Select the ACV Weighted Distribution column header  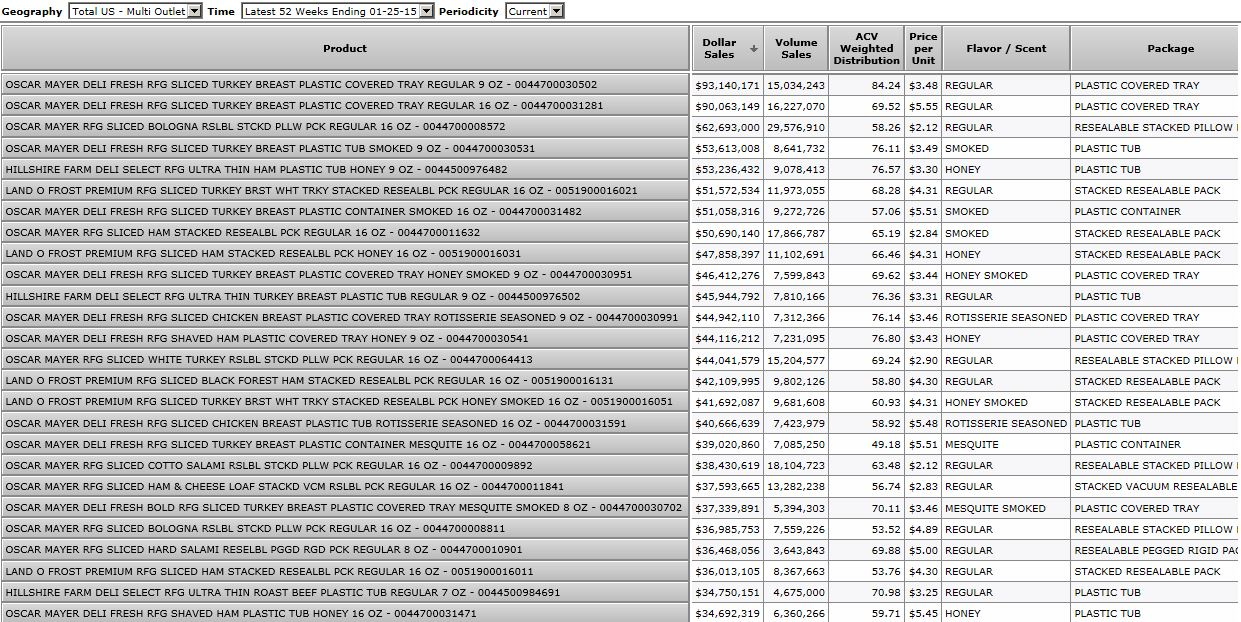click(866, 49)
